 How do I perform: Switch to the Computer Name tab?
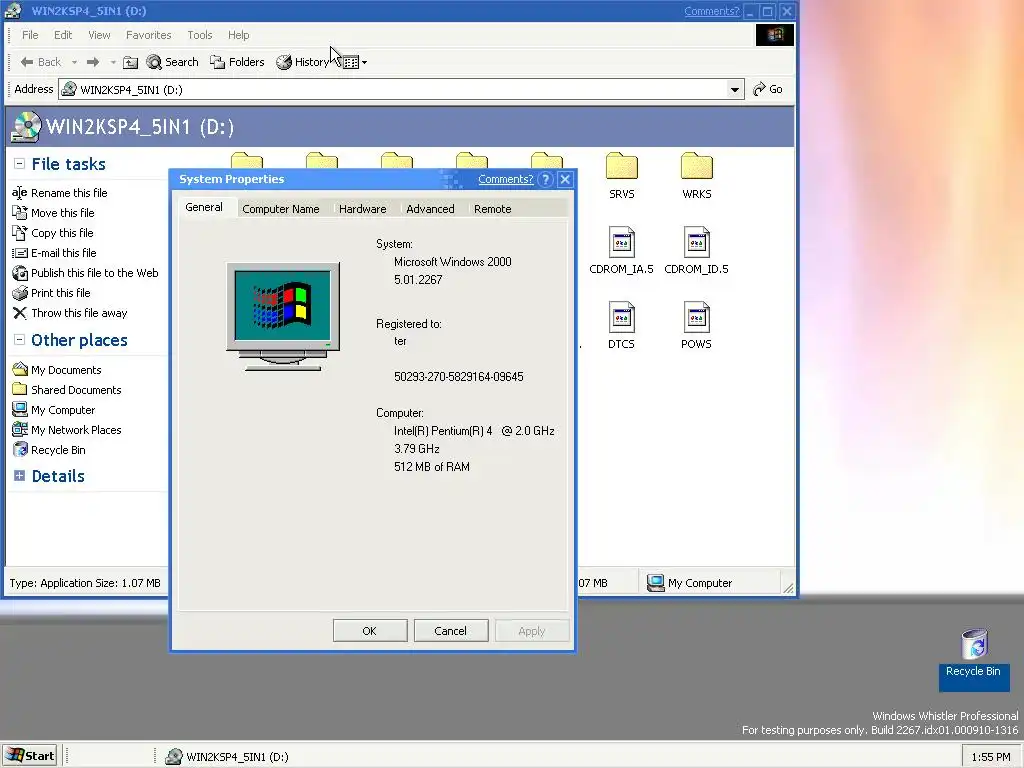(x=281, y=209)
